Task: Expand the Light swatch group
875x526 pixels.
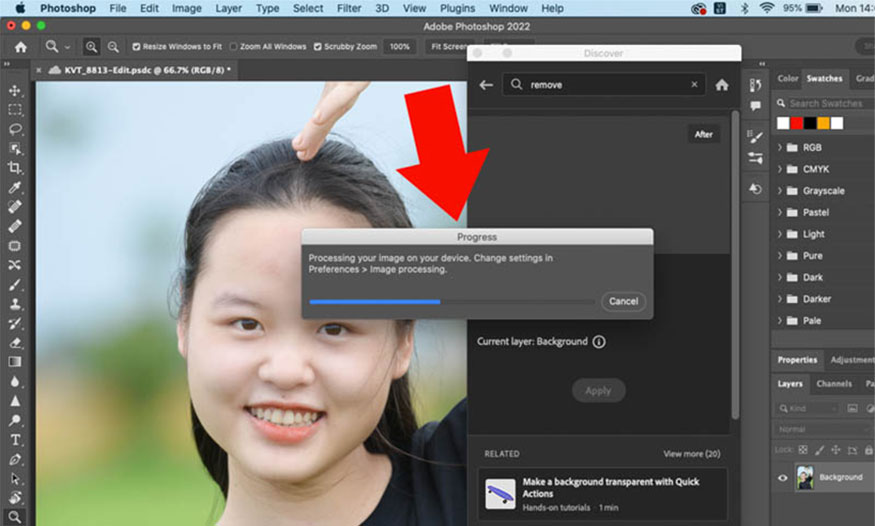Action: point(780,234)
